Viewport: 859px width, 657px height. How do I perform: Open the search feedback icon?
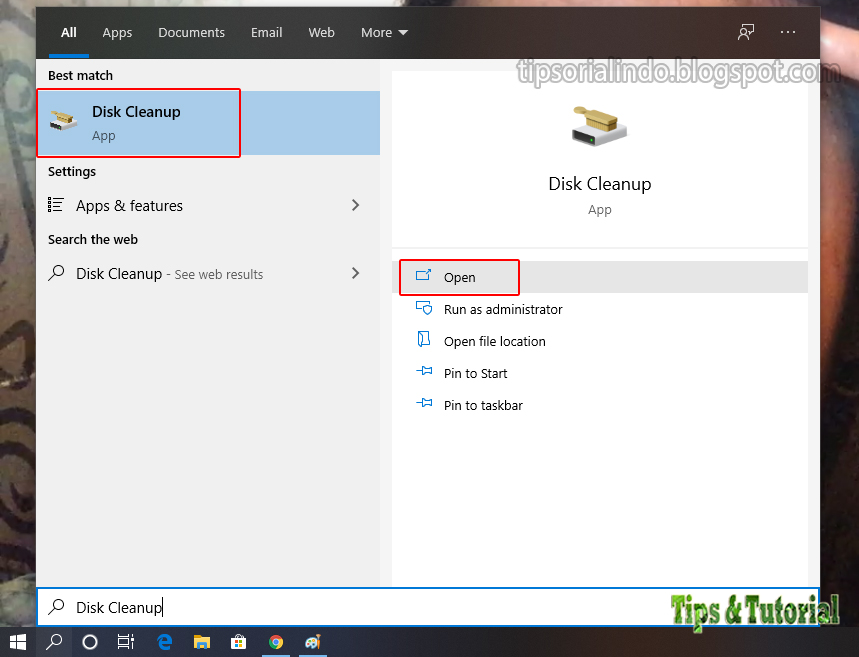pos(746,32)
